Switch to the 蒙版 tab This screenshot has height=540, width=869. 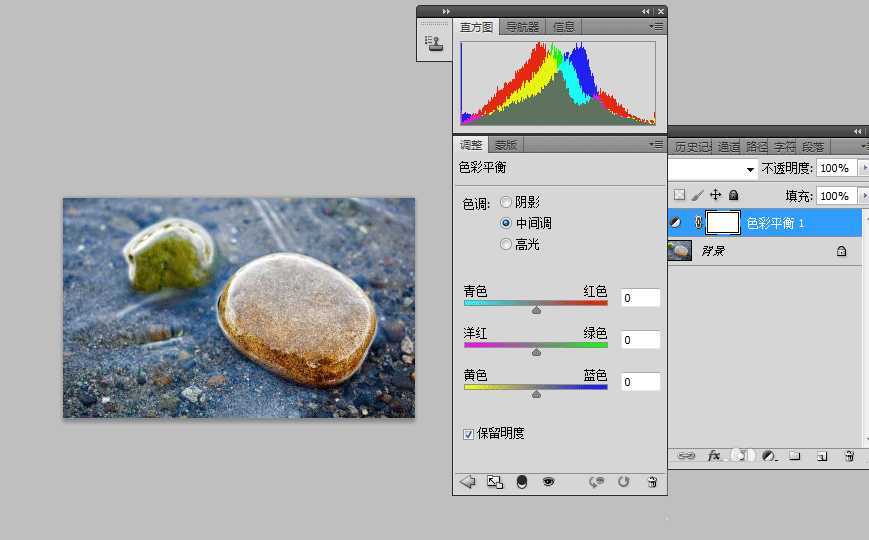[506, 145]
